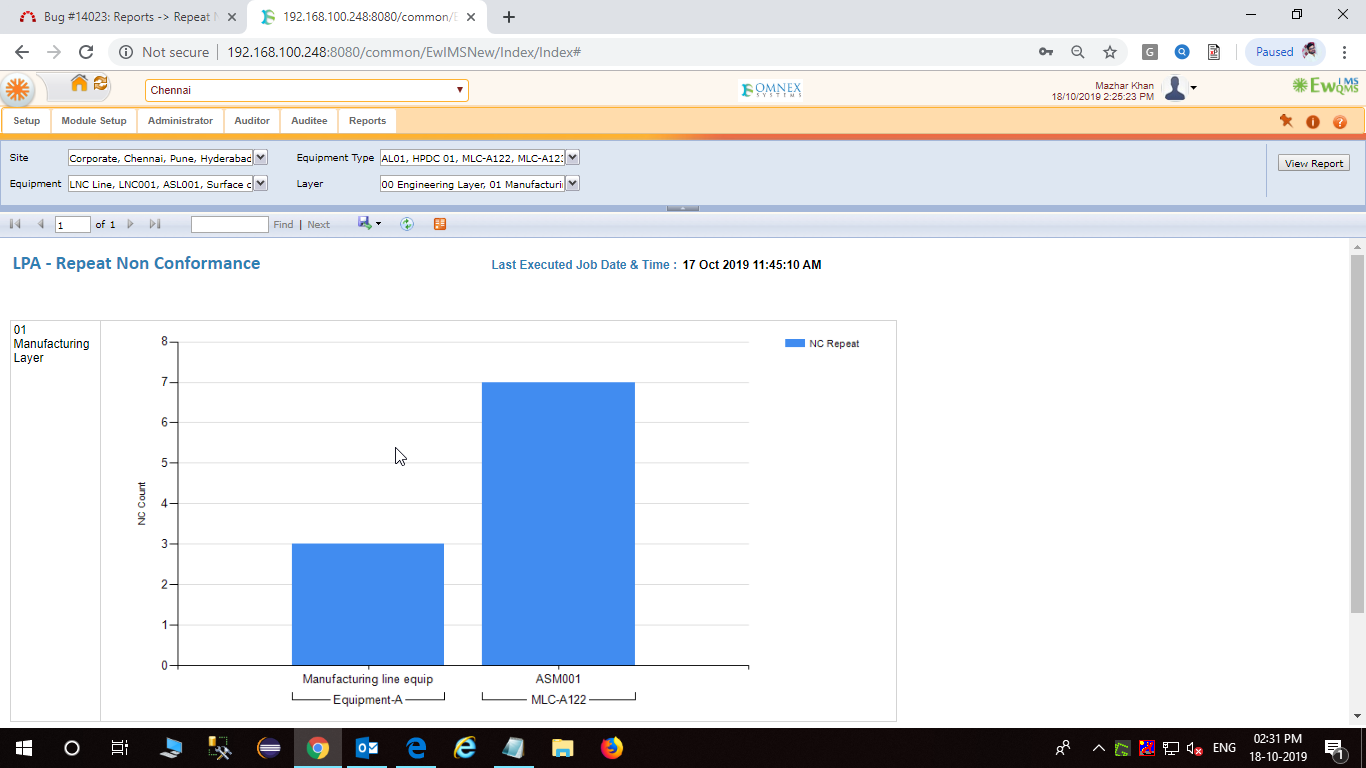Open the user profile avatar menu

click(1180, 89)
